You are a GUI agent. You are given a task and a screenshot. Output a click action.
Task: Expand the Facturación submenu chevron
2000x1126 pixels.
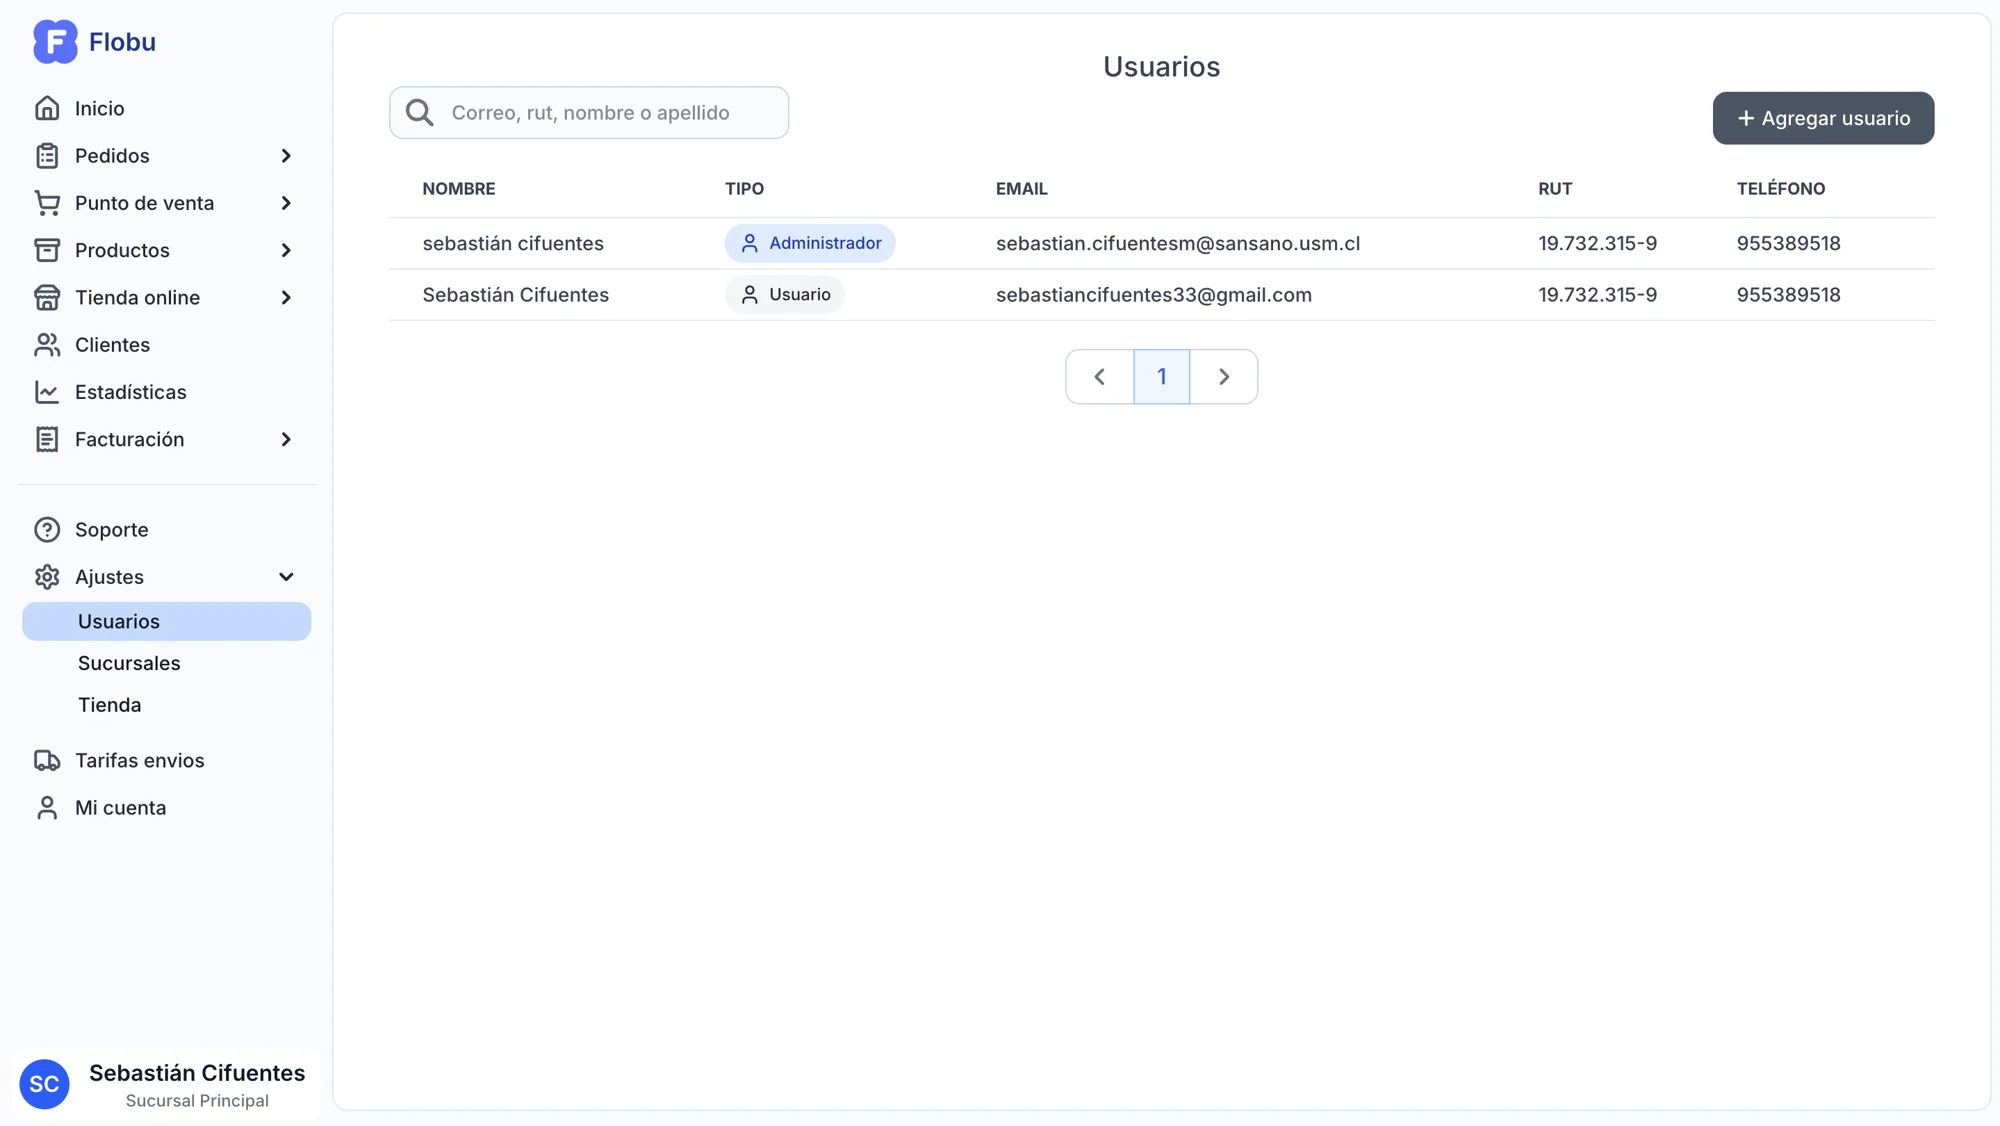286,440
